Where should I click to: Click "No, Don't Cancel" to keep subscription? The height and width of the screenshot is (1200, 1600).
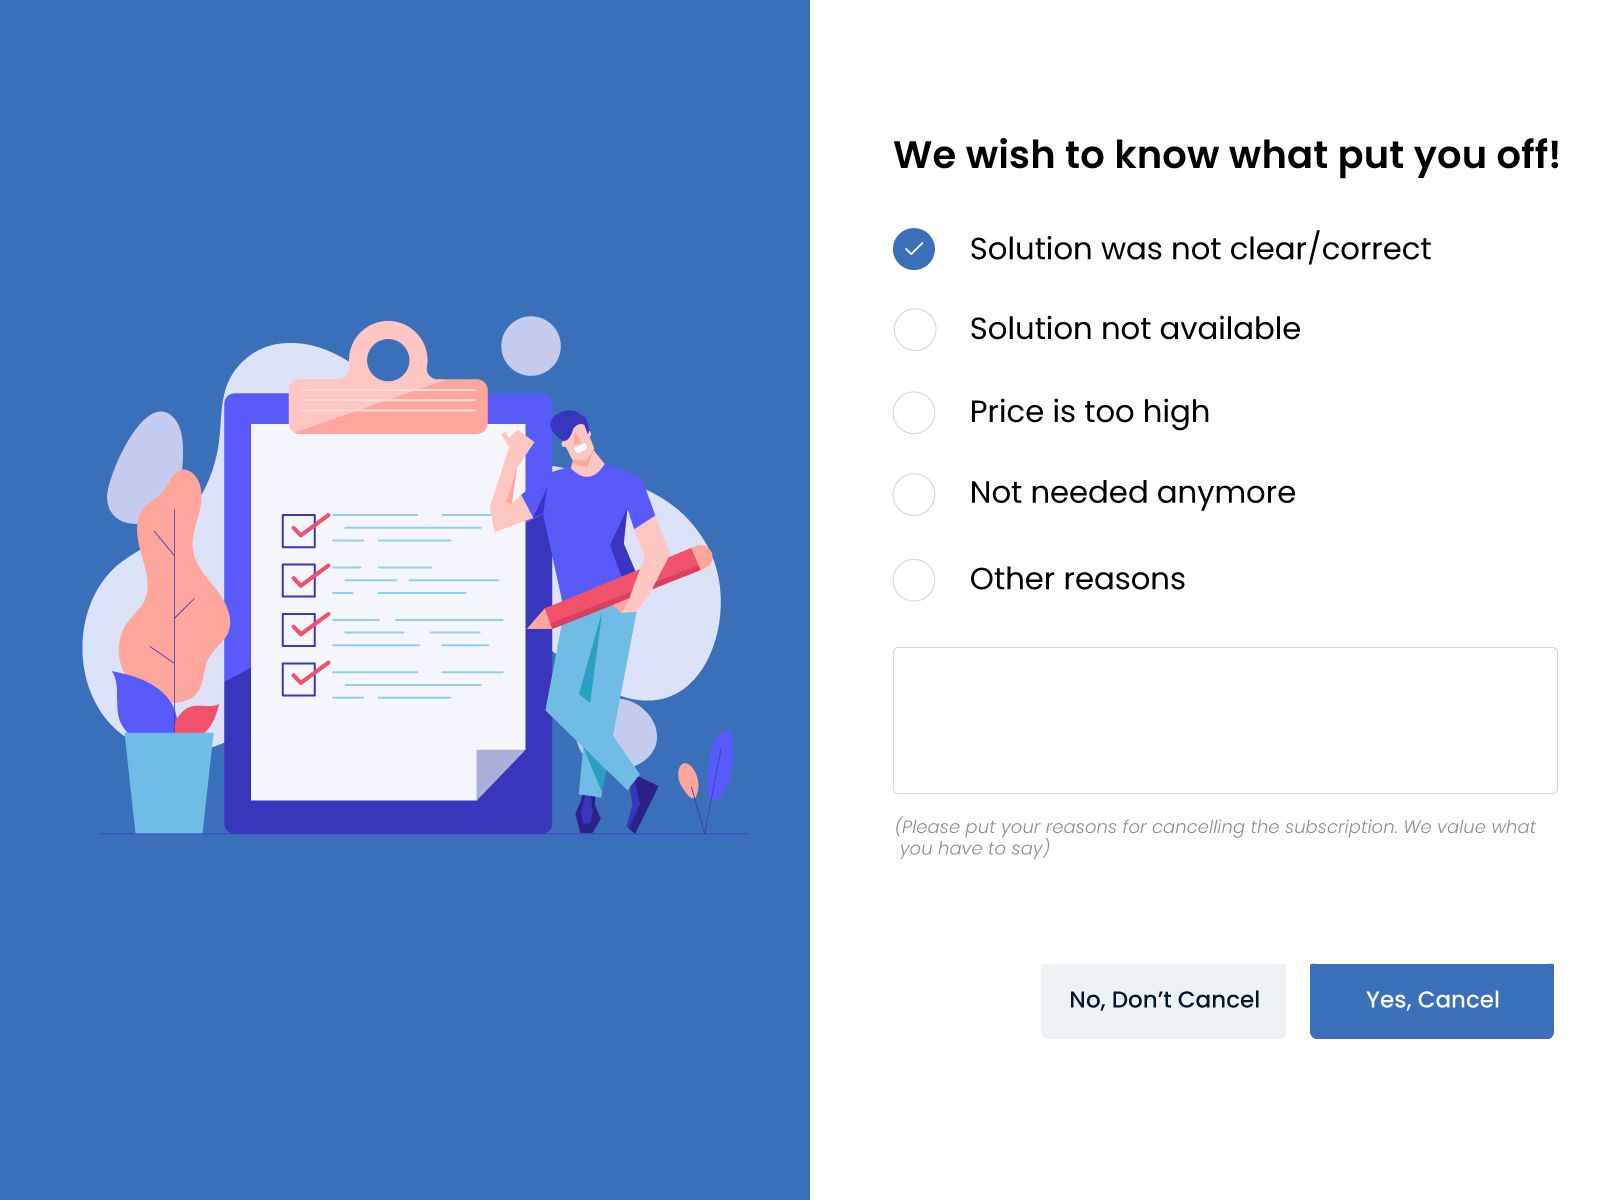point(1163,1000)
